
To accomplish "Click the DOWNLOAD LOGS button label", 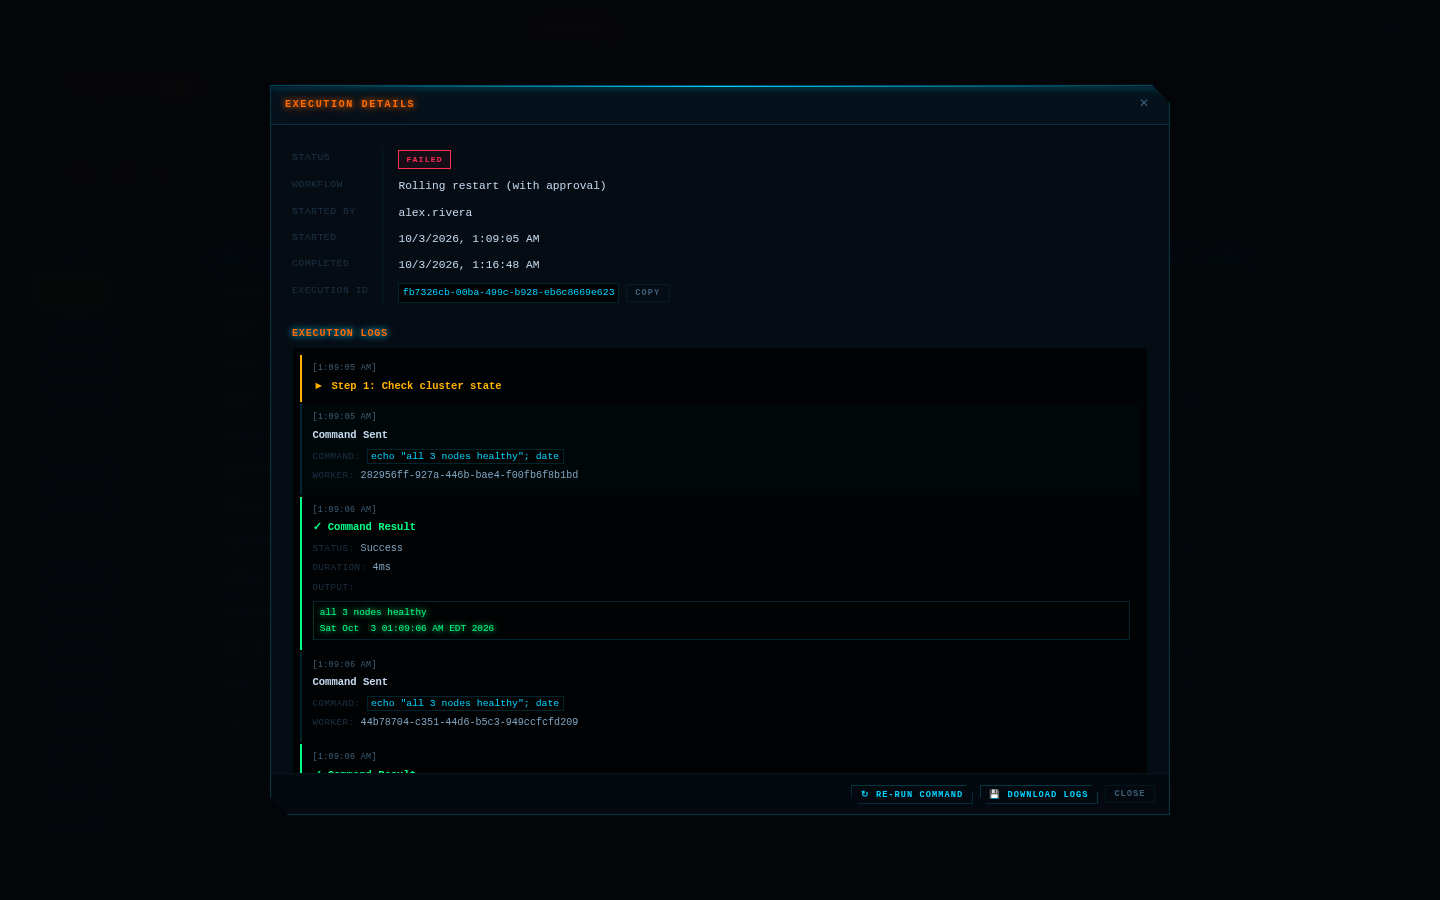I will (1047, 795).
